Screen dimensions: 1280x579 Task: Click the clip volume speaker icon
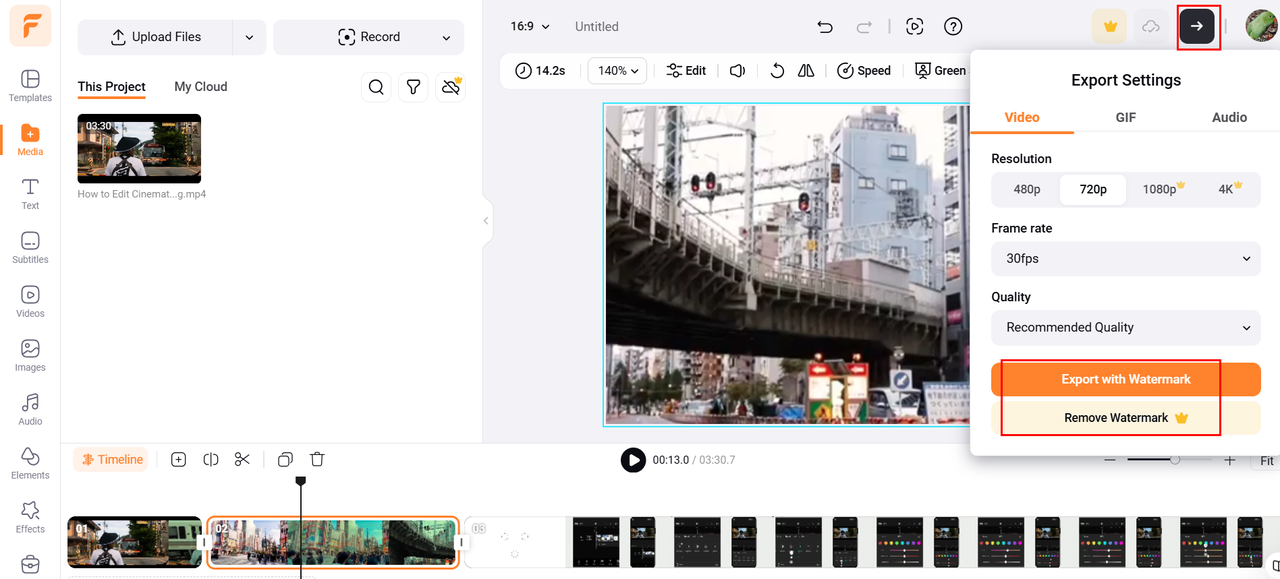point(738,71)
